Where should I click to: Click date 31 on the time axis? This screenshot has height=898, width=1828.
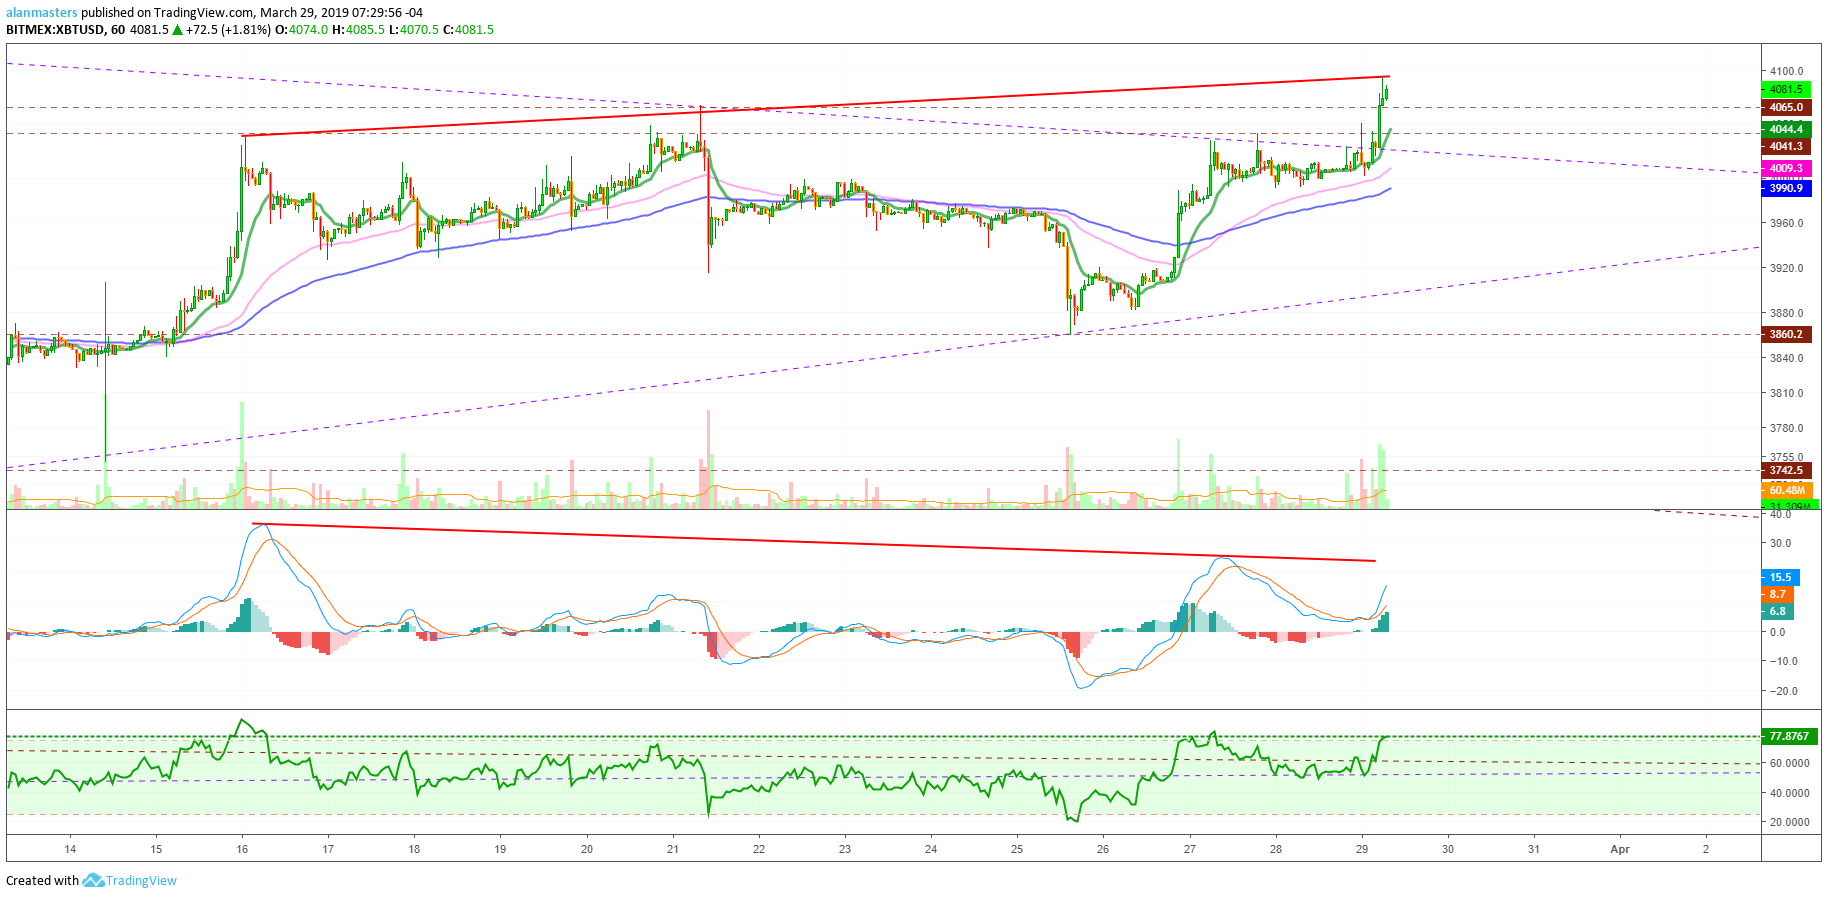pyautogui.click(x=1534, y=849)
